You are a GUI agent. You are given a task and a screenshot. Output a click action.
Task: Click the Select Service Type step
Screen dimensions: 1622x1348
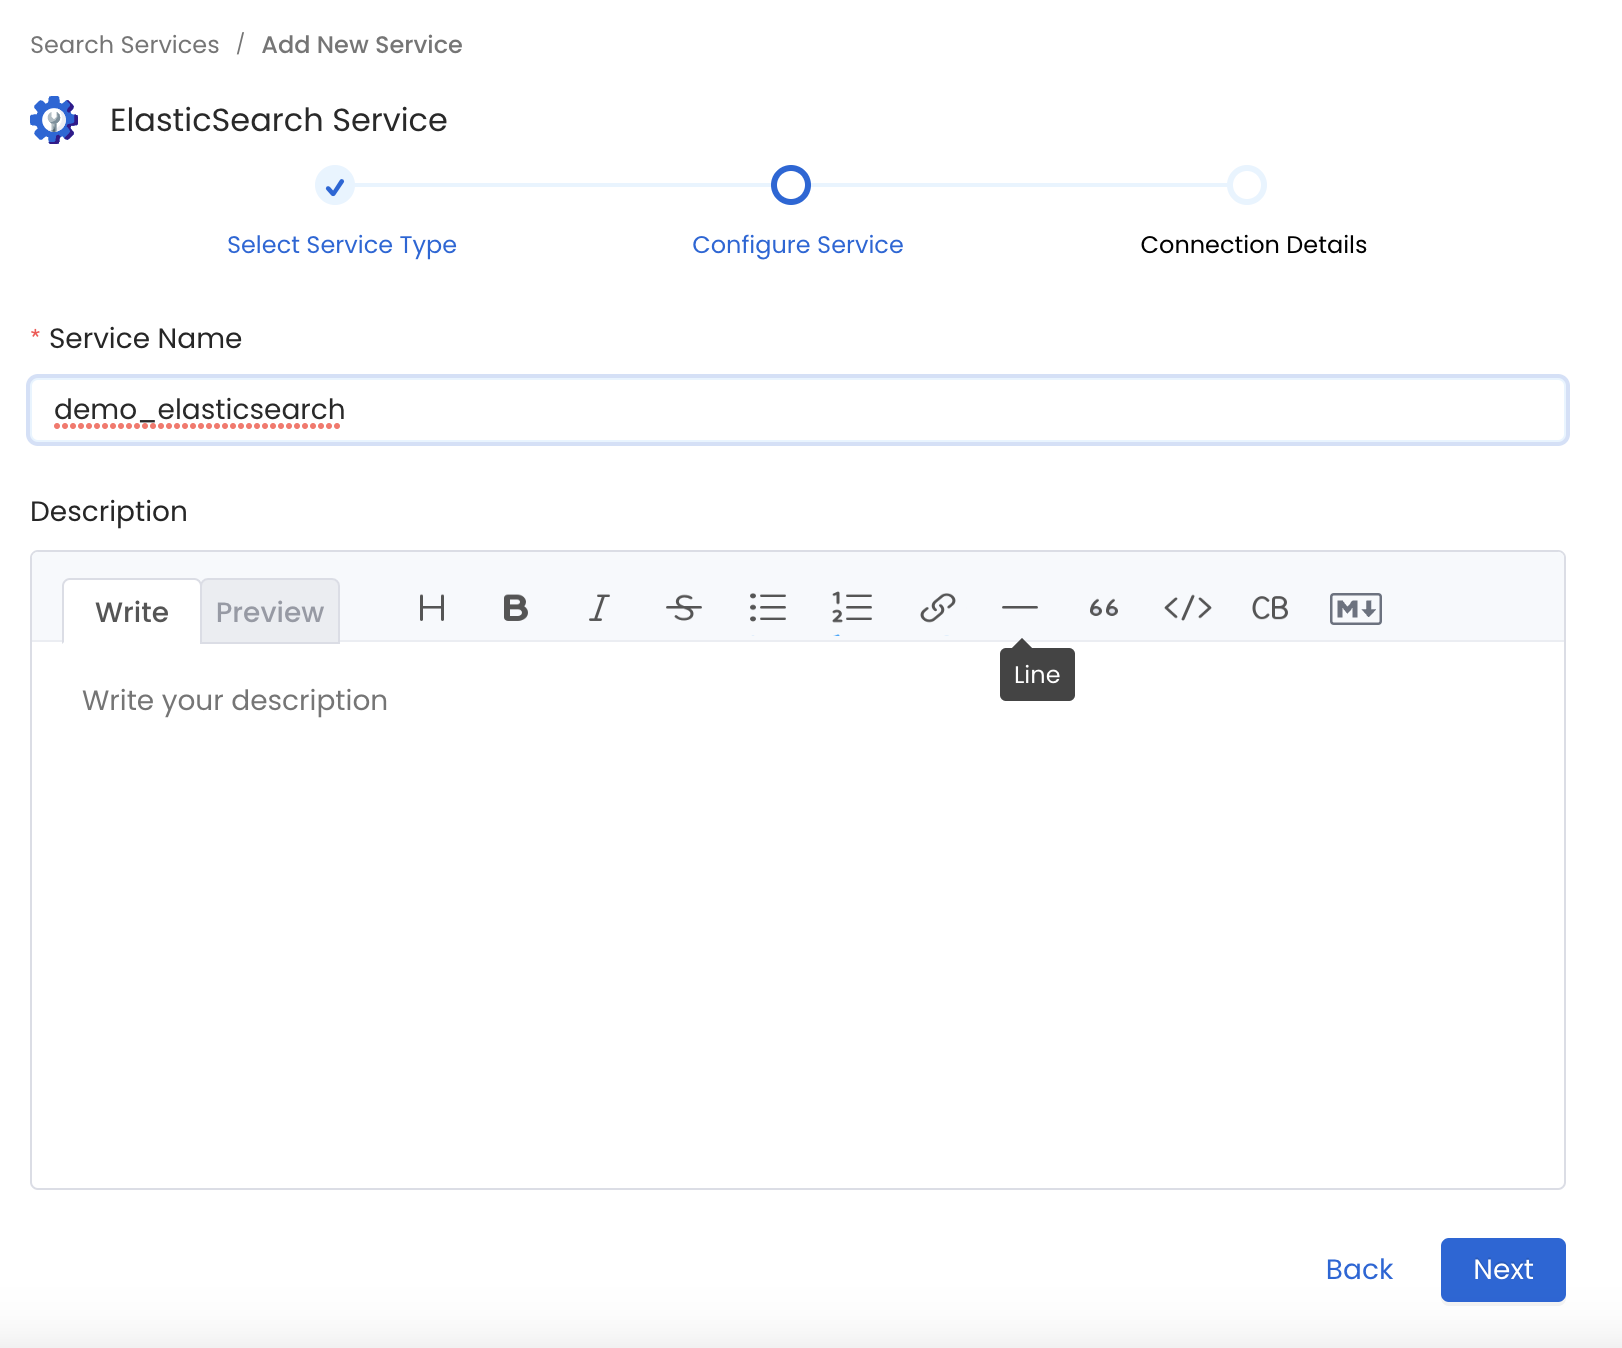coord(341,245)
